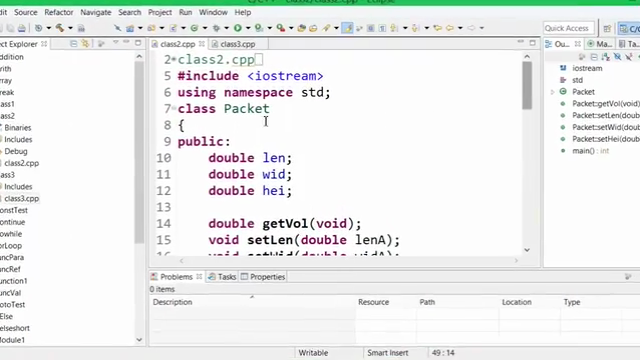Image resolution: width=640 pixels, height=360 pixels.
Task: Click the Description column header
Action: coord(172,302)
